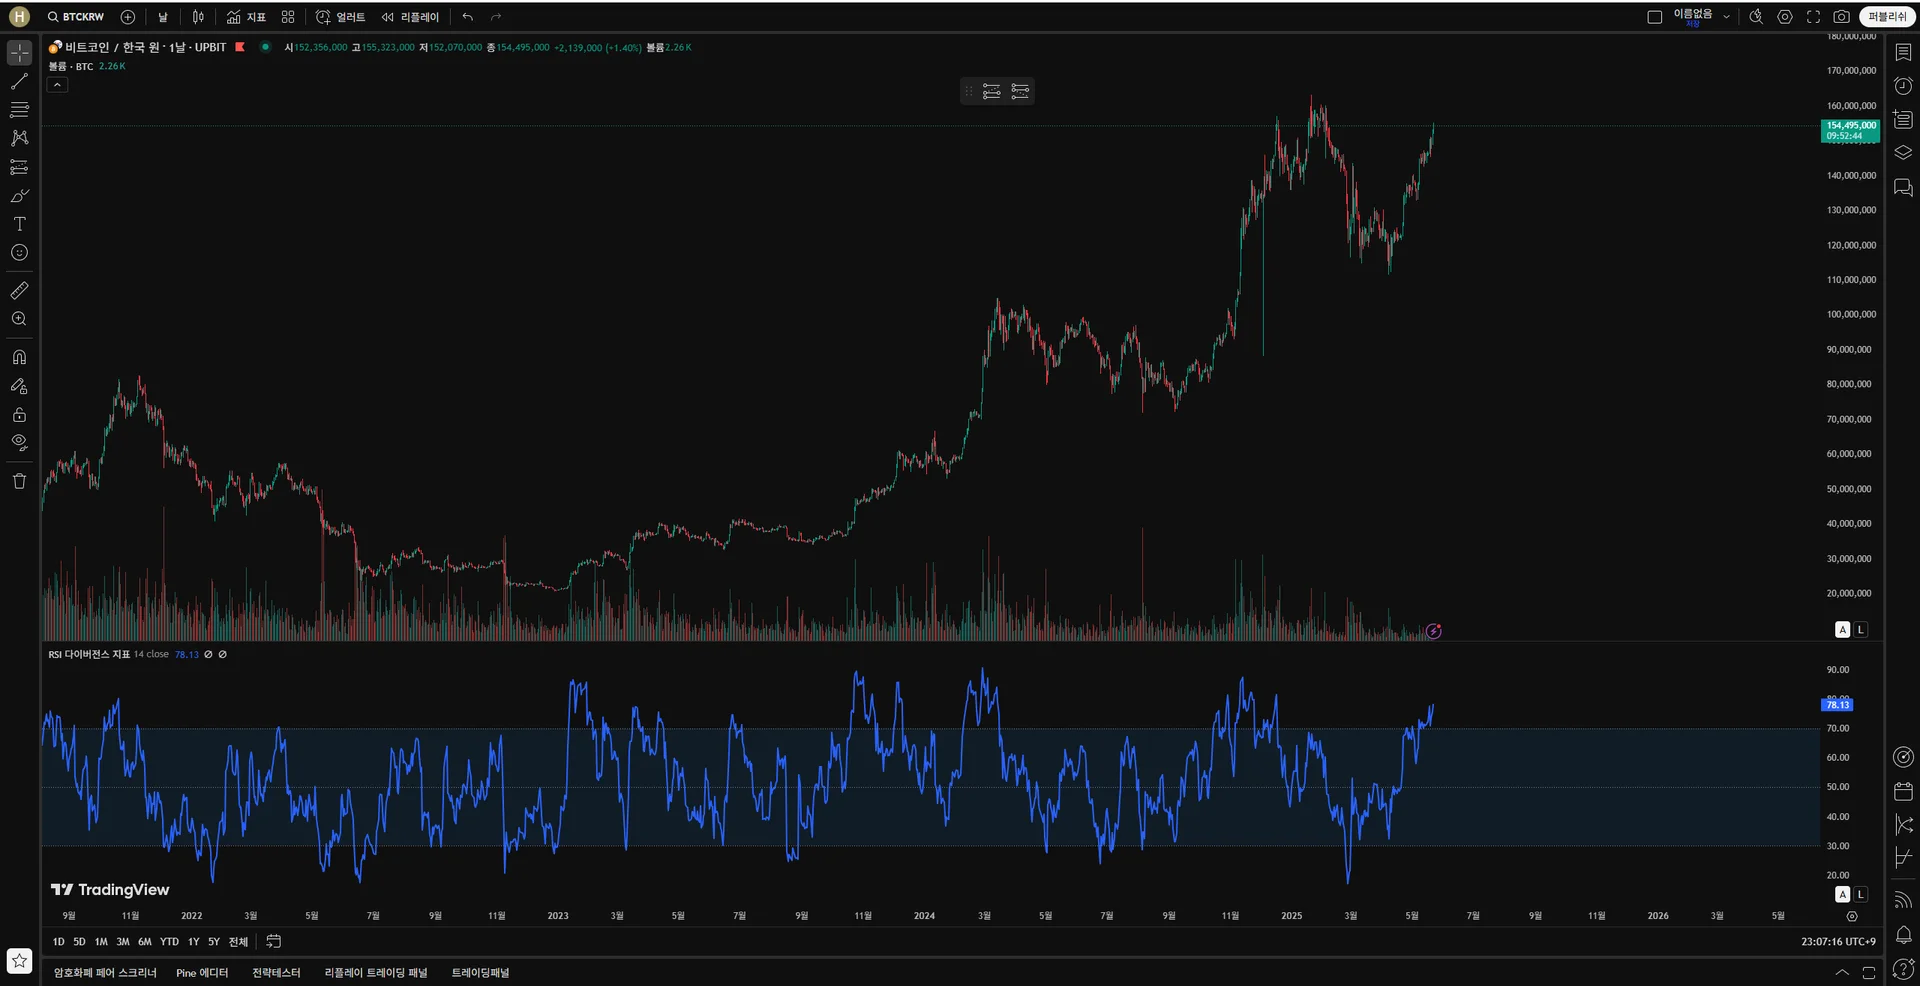The width and height of the screenshot is (1920, 986).
Task: Select the trend line drawing tool
Action: pyautogui.click(x=19, y=81)
